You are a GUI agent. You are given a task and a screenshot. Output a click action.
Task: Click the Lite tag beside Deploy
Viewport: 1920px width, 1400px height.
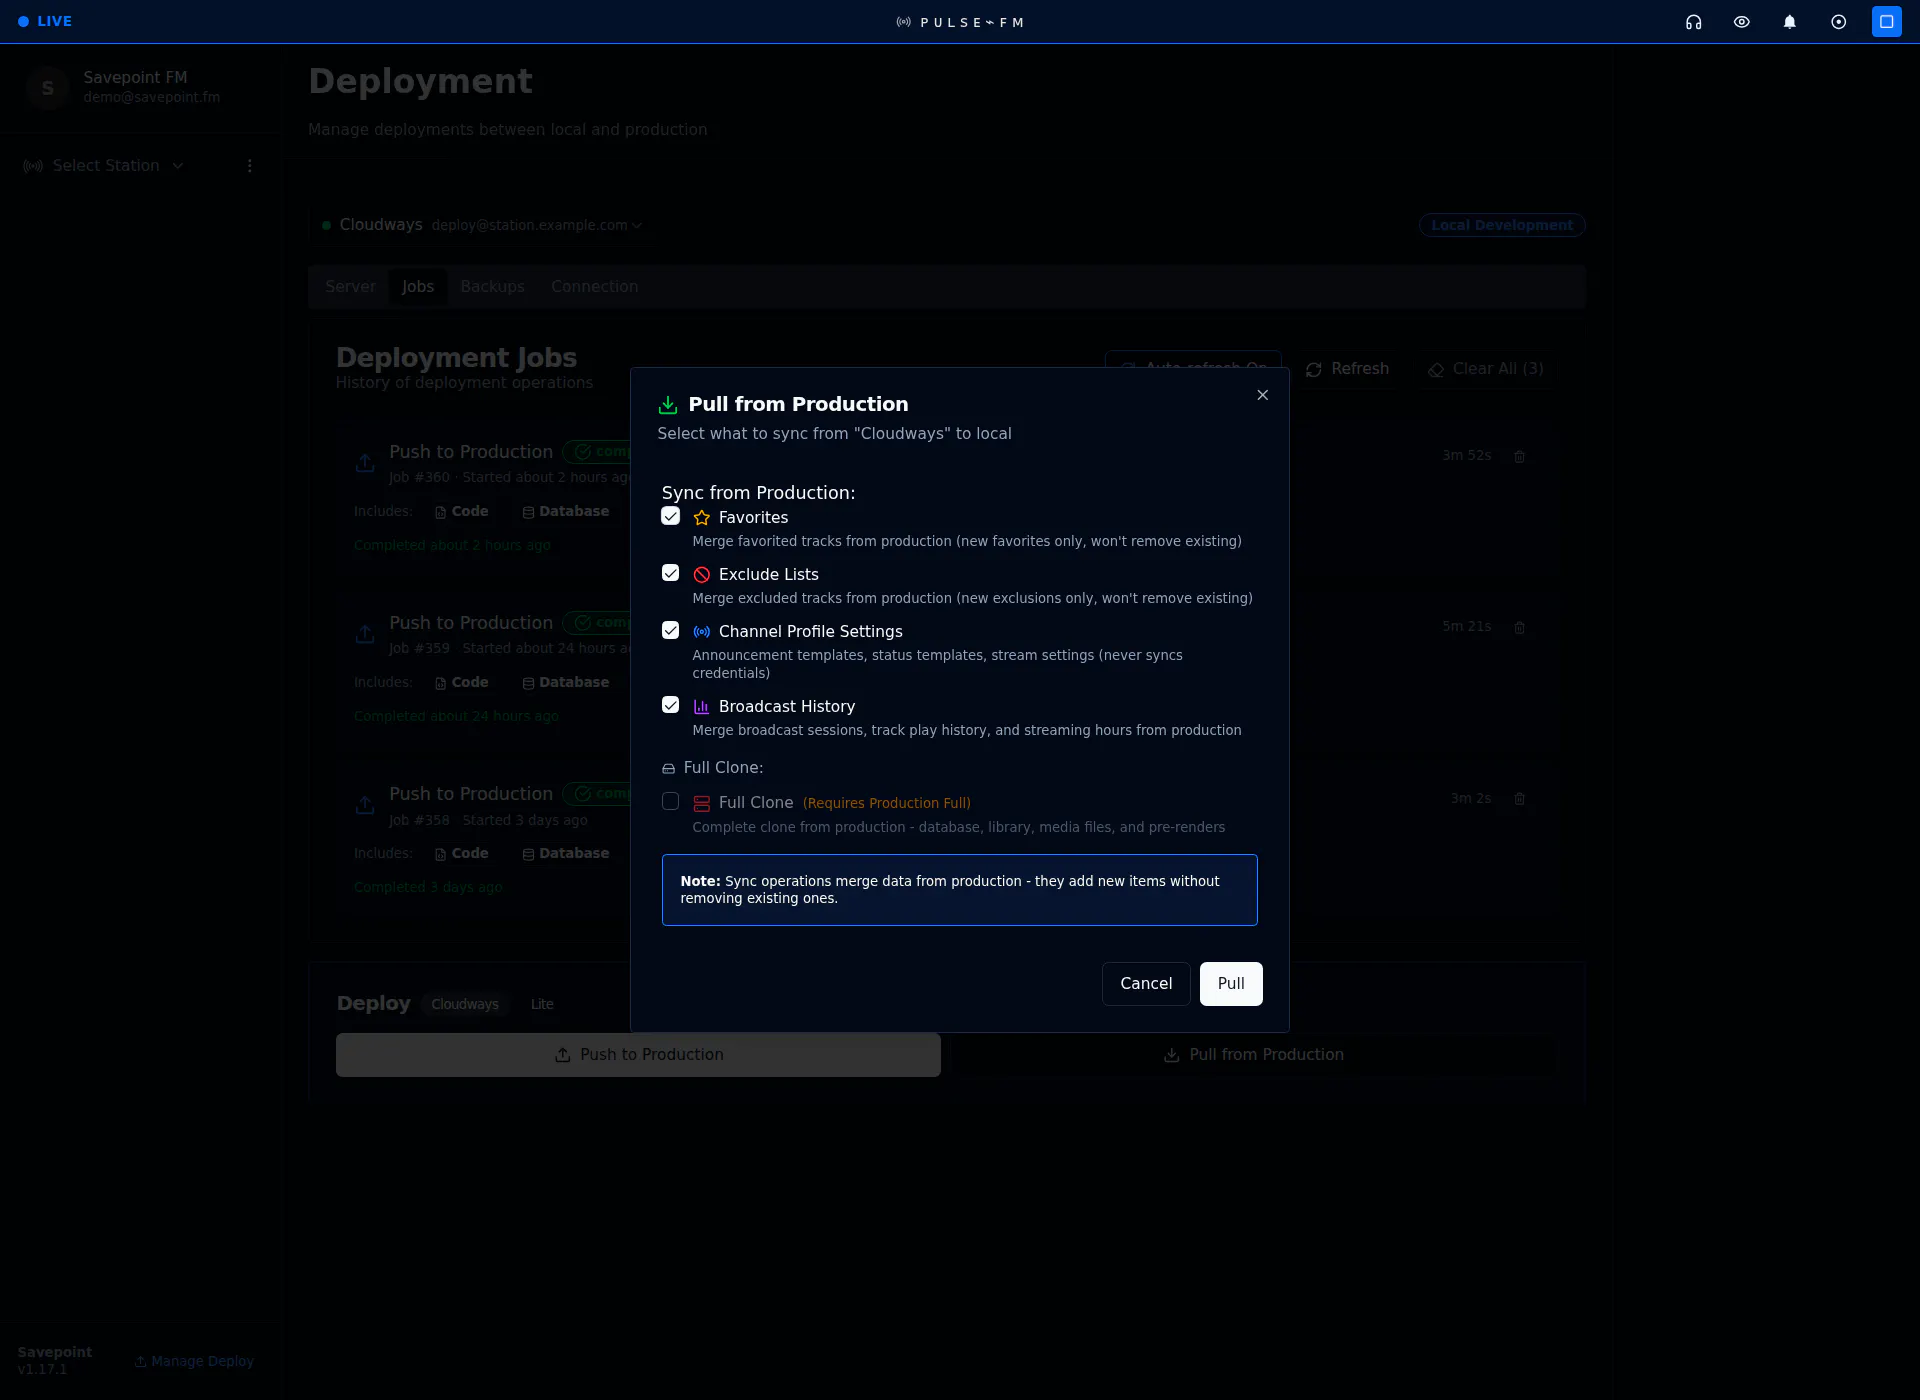click(542, 1004)
